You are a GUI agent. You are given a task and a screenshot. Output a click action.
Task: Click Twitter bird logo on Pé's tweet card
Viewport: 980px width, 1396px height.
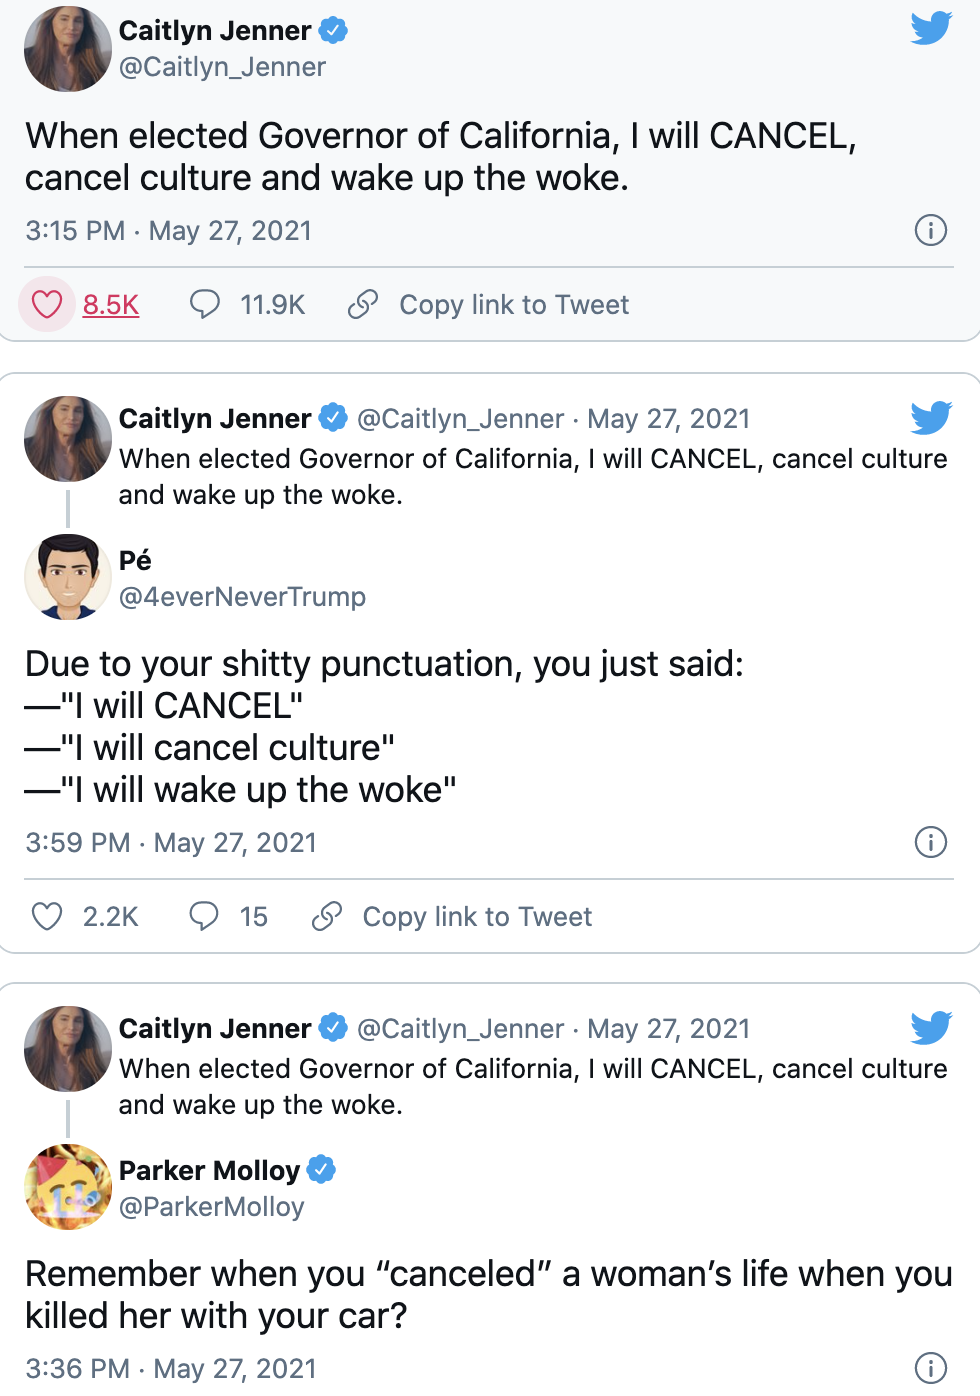coord(931,418)
